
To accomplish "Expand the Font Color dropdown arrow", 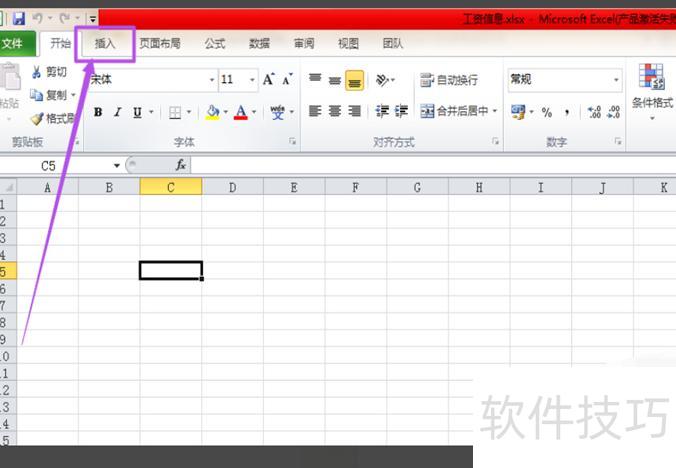I will pos(254,112).
